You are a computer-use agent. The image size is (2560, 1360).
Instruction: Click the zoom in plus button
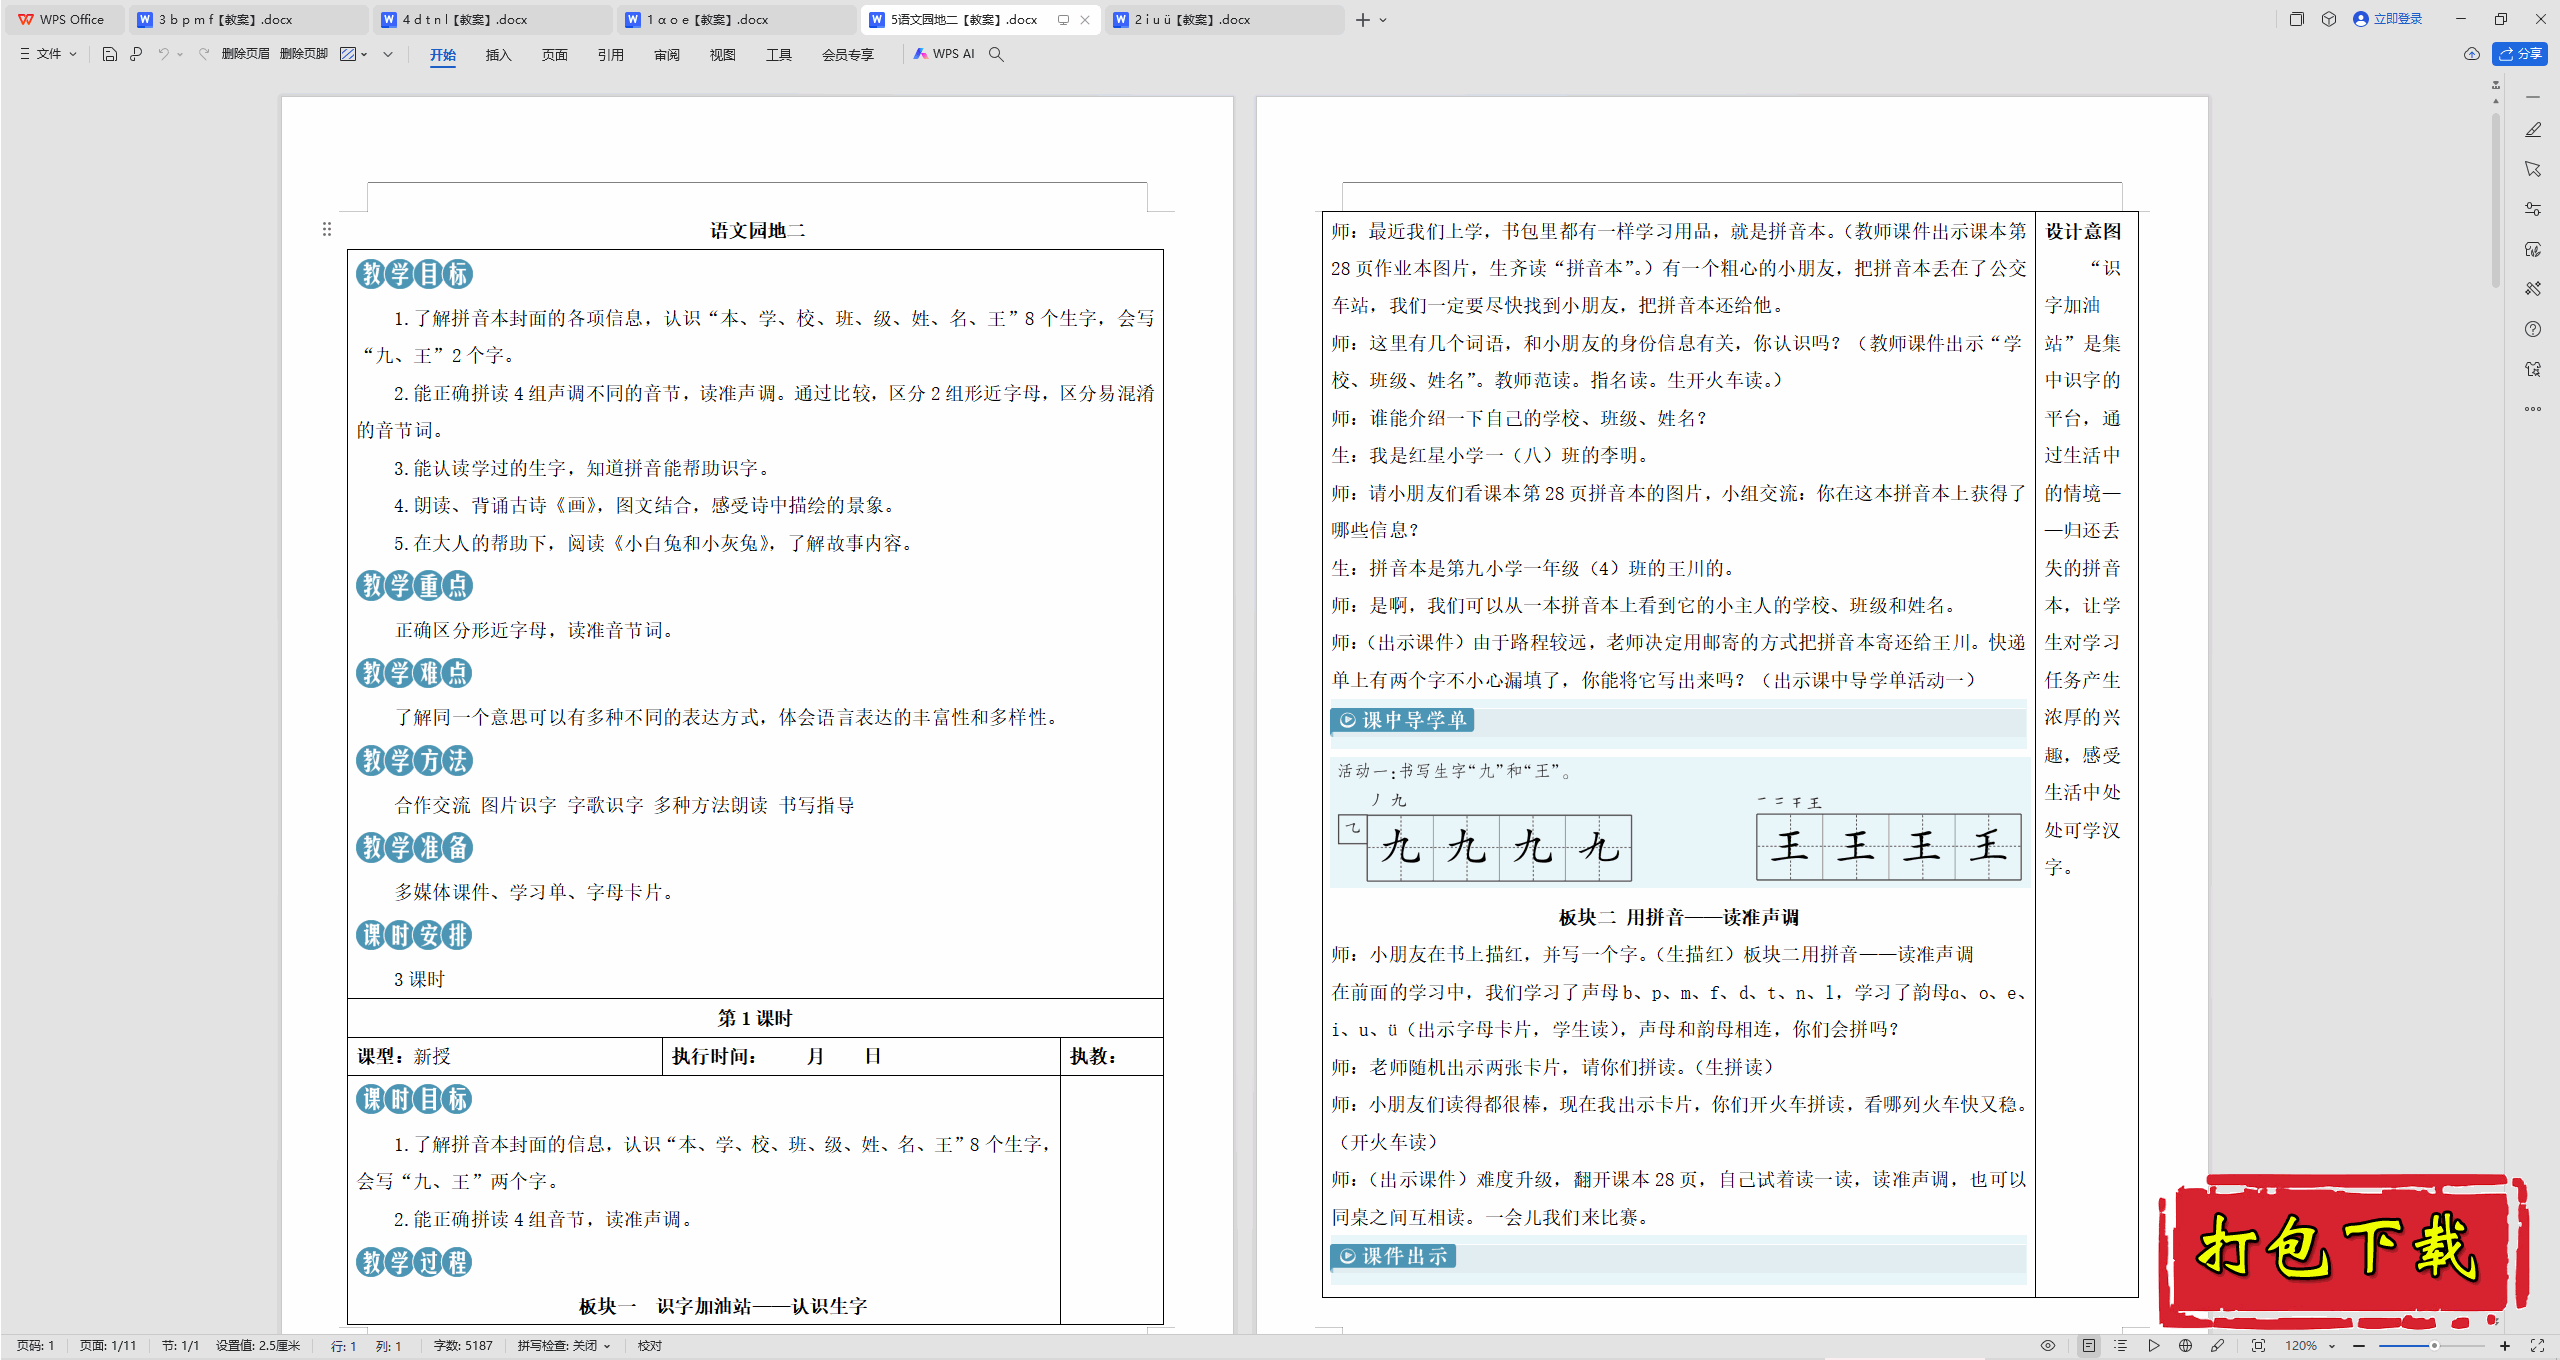click(x=2505, y=1346)
